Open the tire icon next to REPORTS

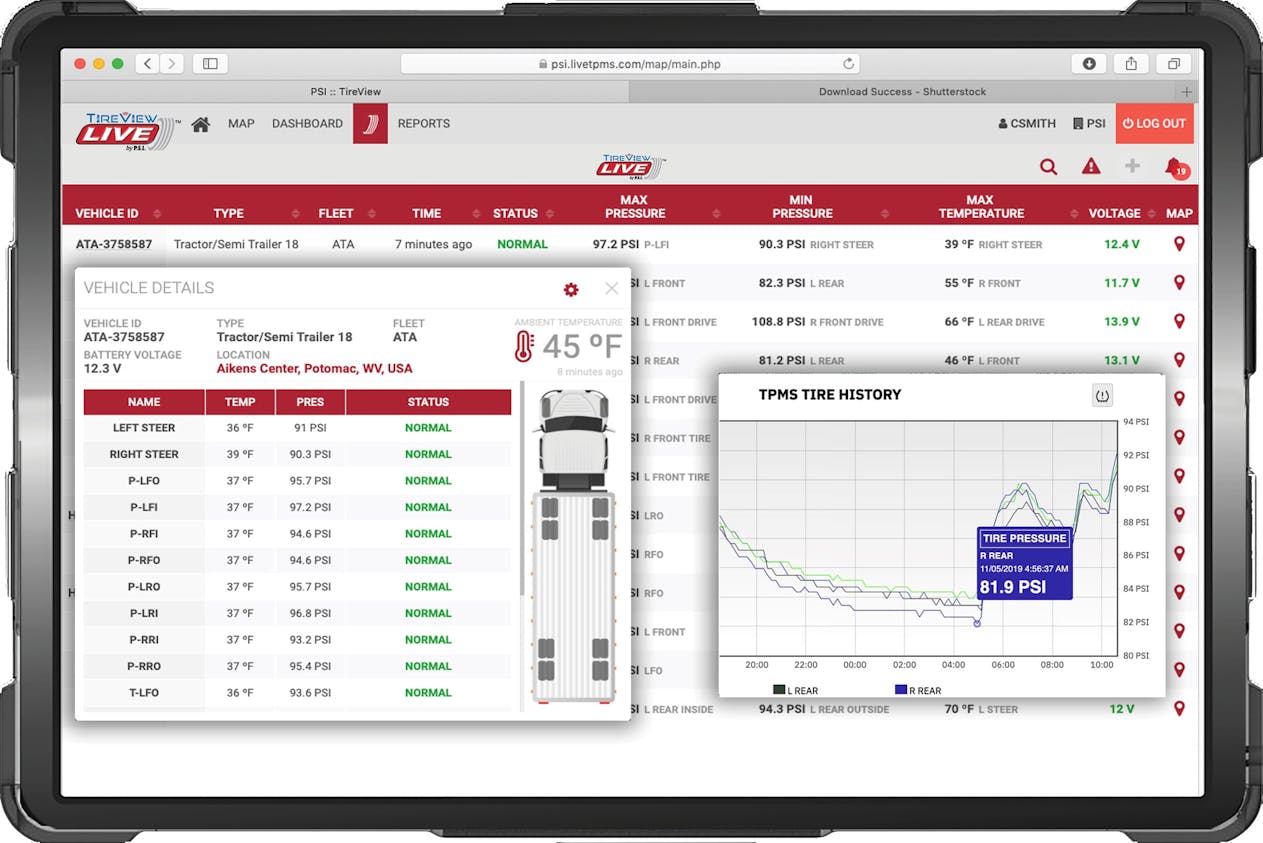point(369,123)
